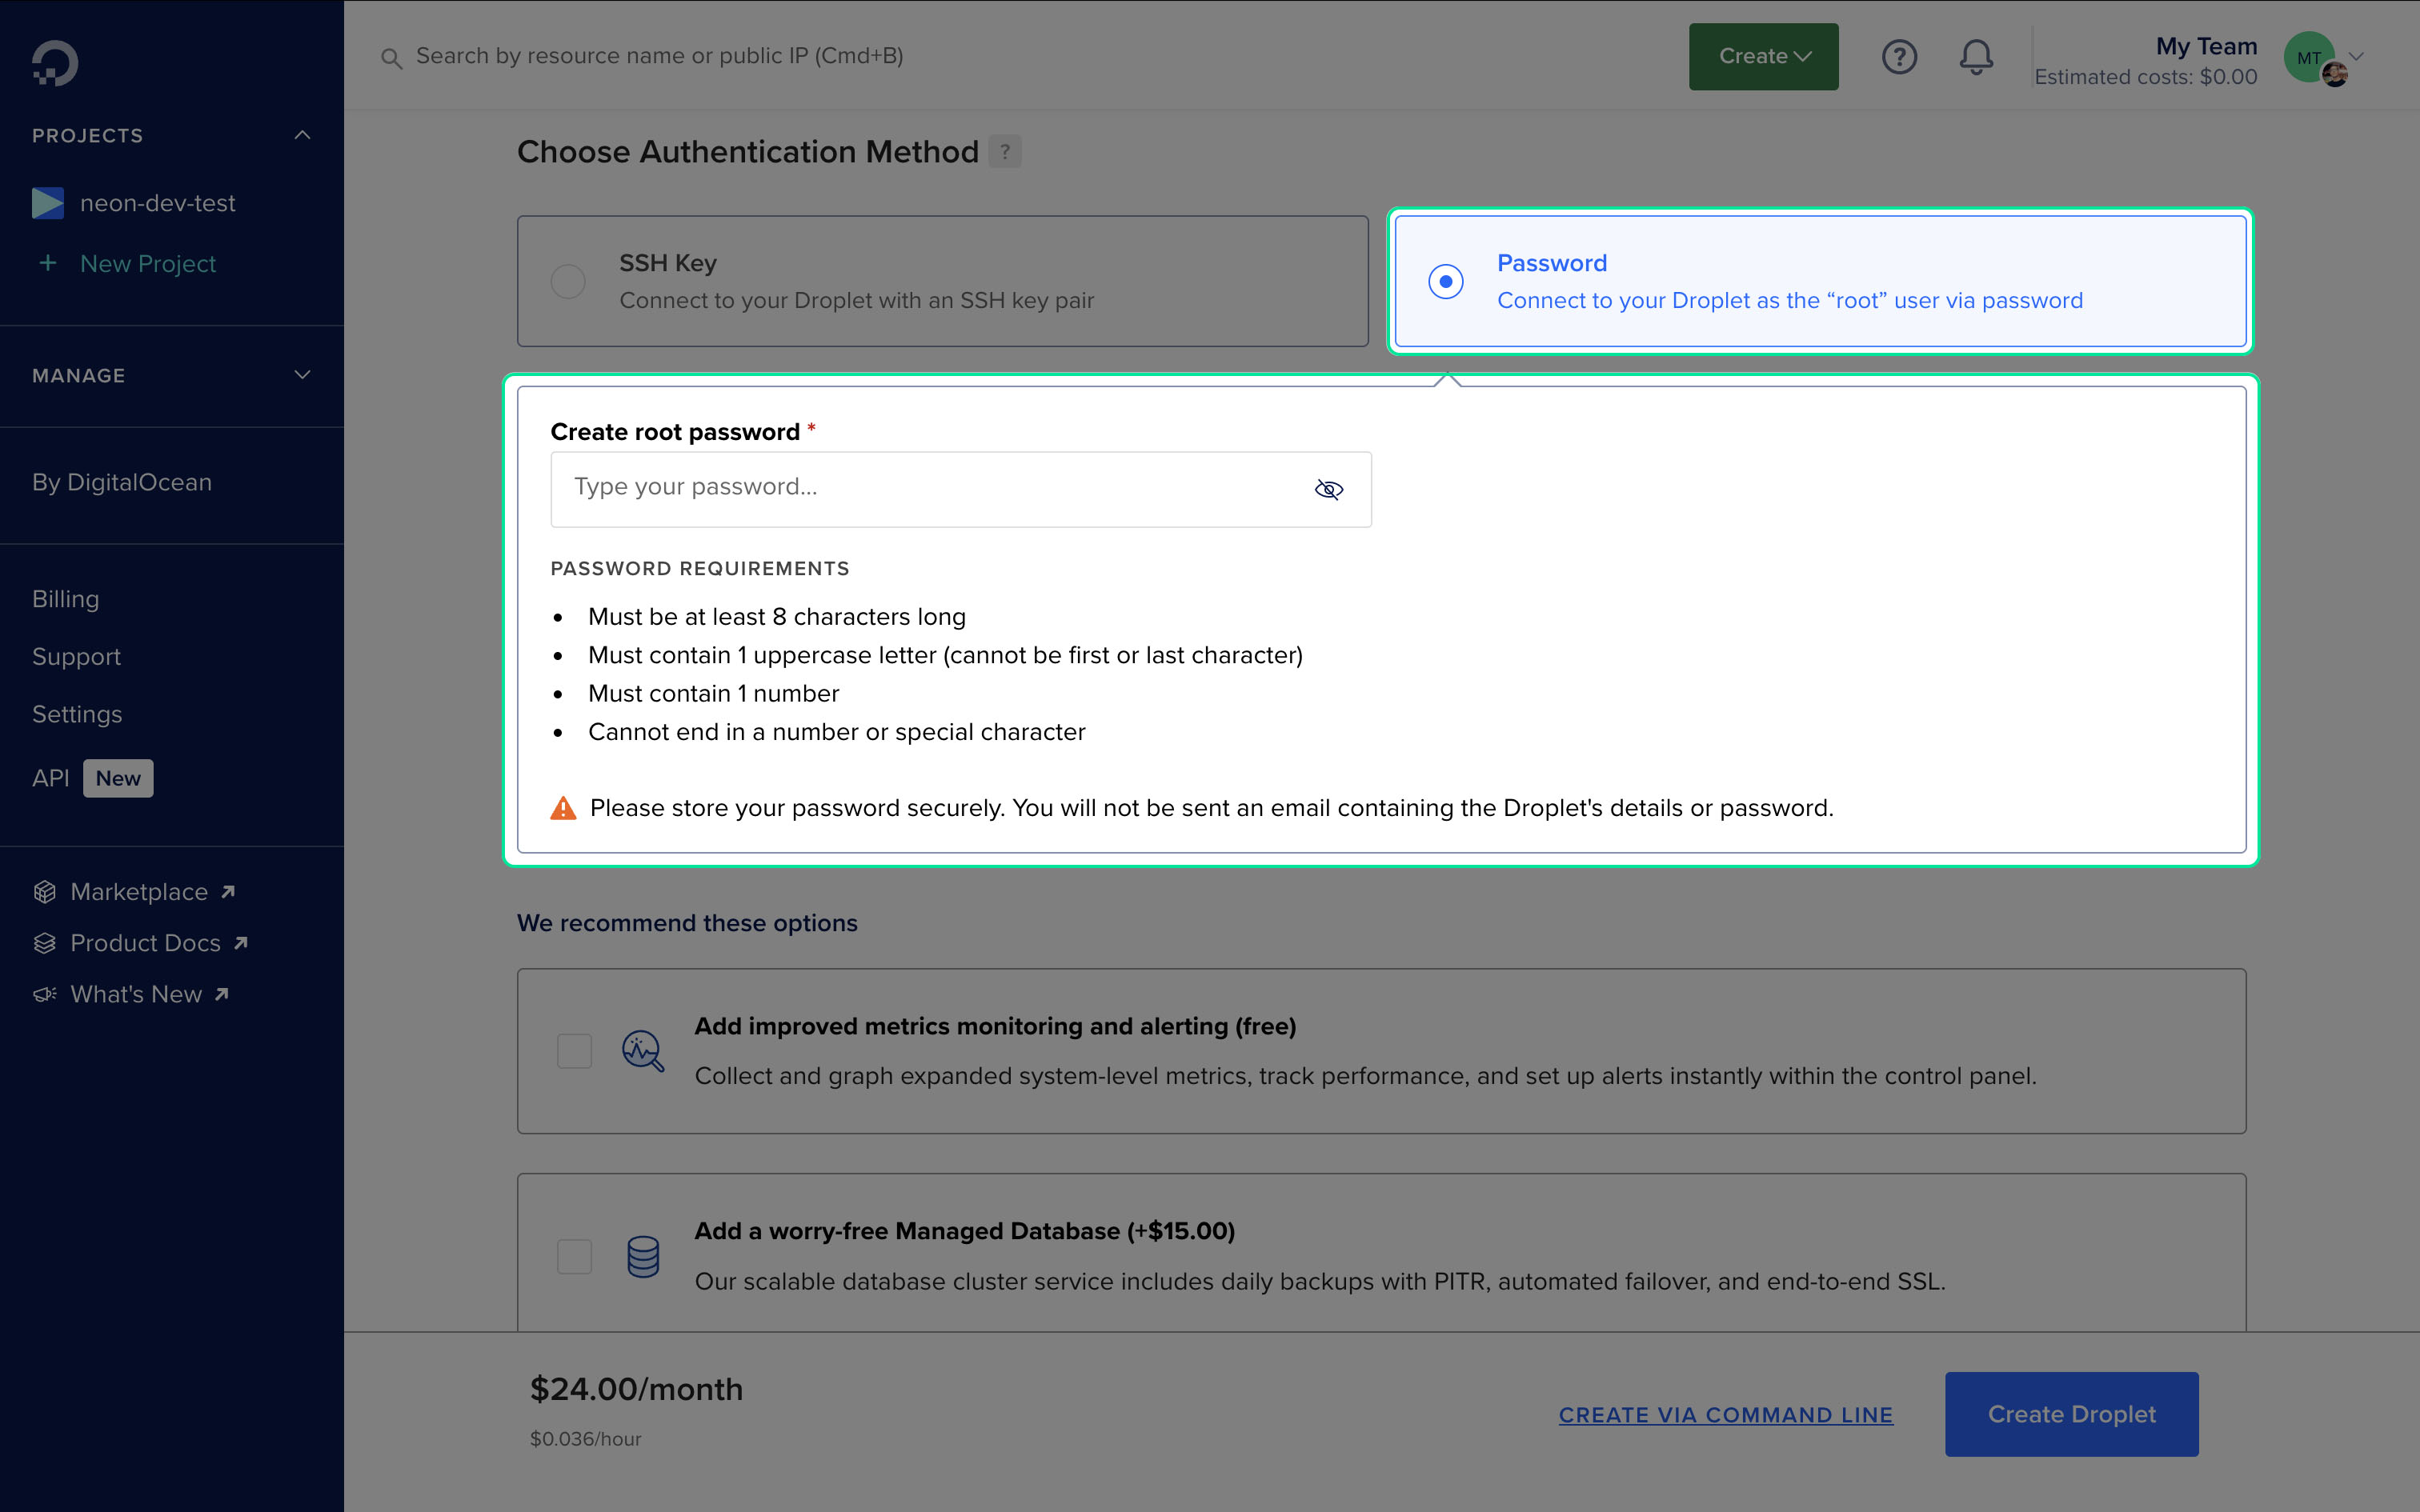Image resolution: width=2420 pixels, height=1512 pixels.
Task: Click the Marketplace icon in the sidebar
Action: pyautogui.click(x=45, y=891)
